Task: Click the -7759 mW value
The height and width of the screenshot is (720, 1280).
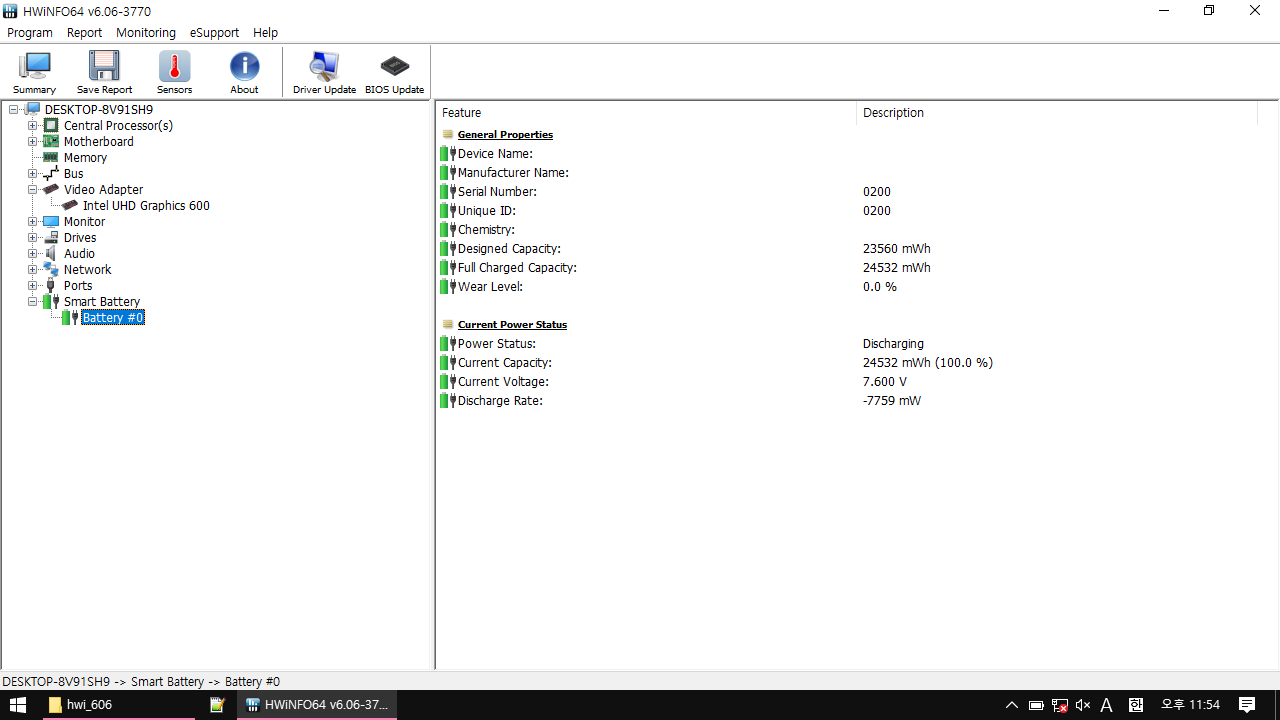Action: pos(892,401)
